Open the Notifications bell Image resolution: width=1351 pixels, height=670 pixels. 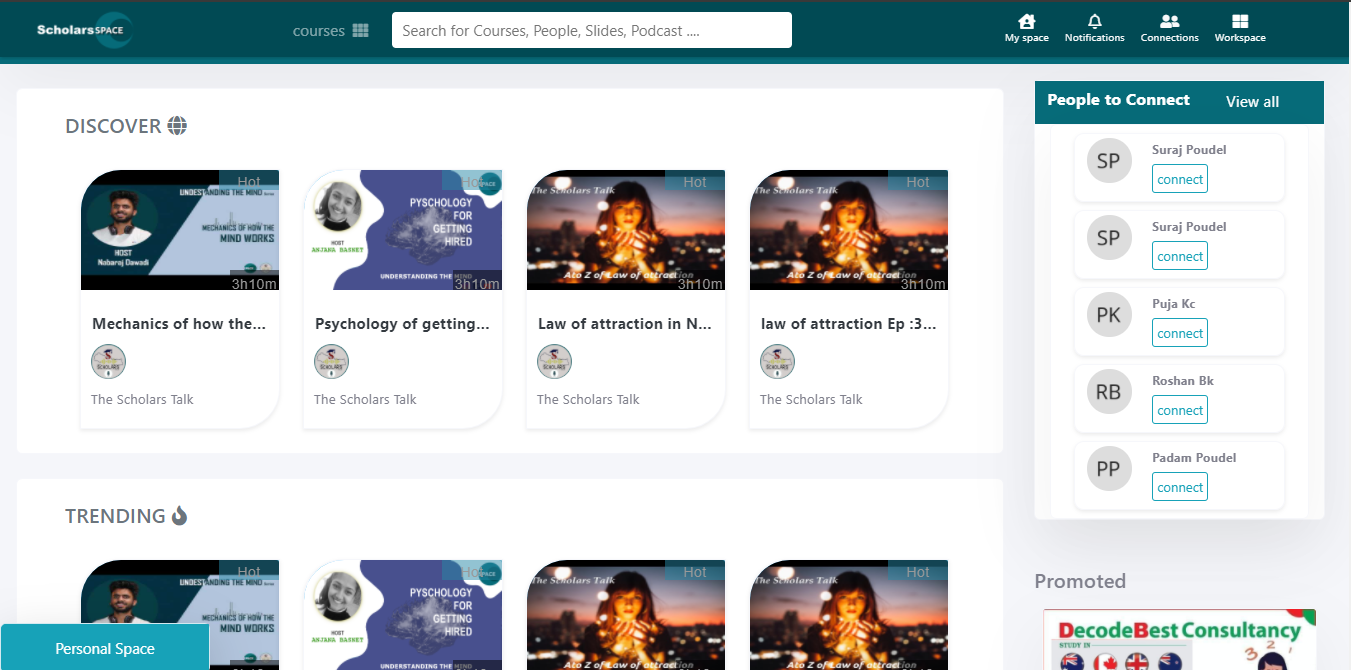pos(1094,28)
